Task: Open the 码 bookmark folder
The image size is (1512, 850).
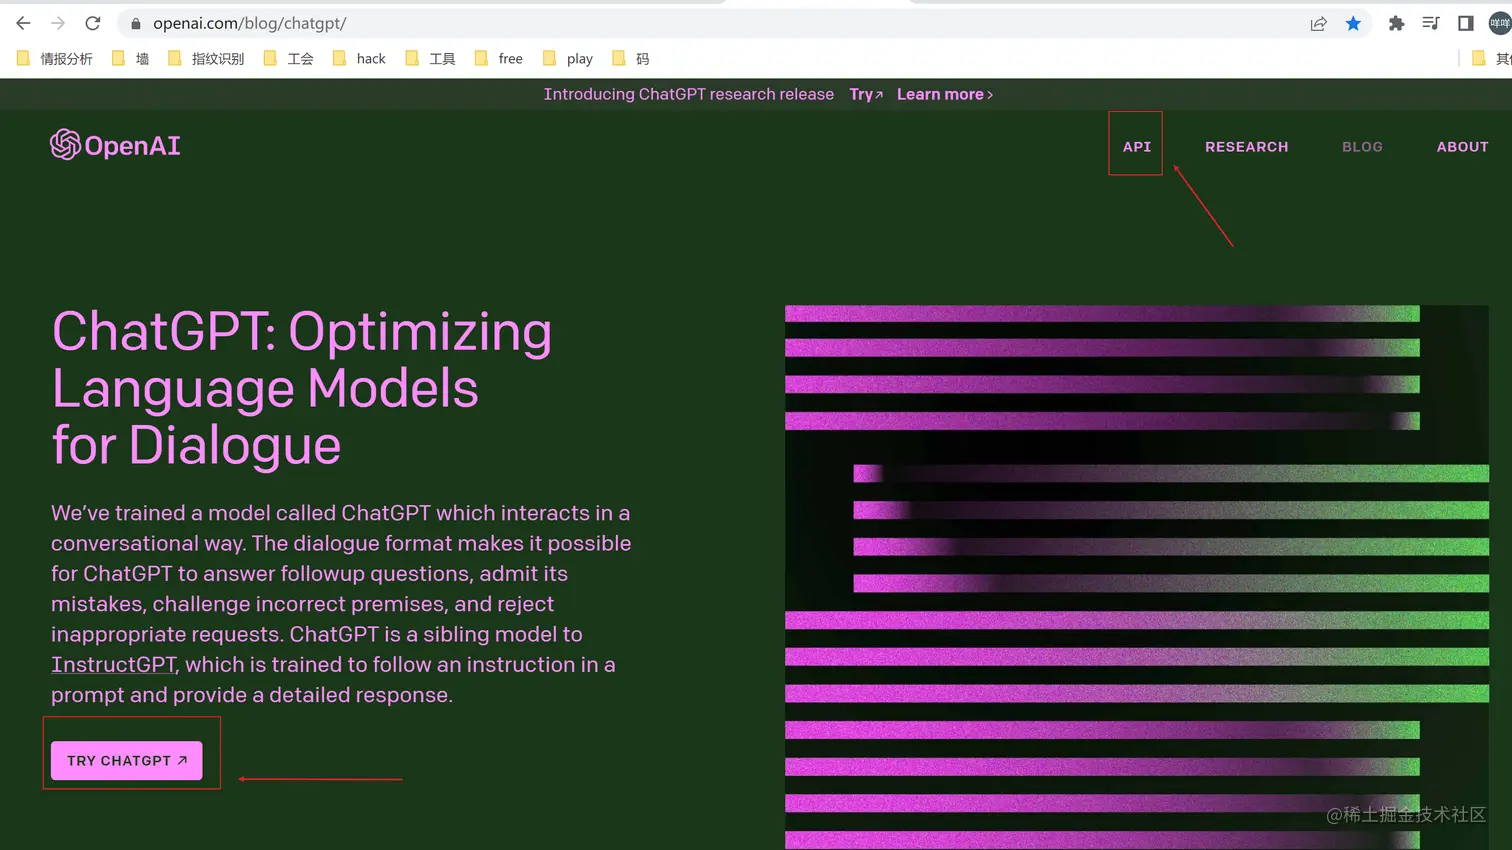Action: (x=631, y=59)
